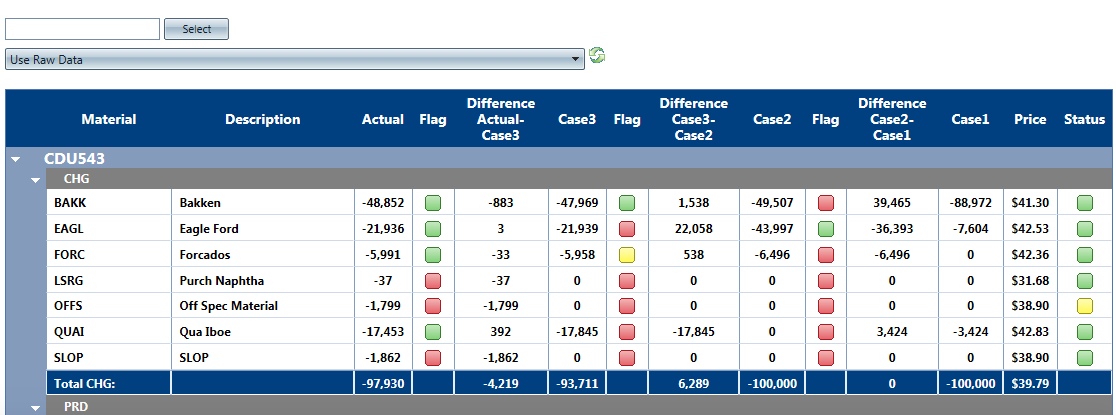Viewport: 1116px width, 415px height.
Task: Click the text field beside Select
Action: pyautogui.click(x=82, y=29)
